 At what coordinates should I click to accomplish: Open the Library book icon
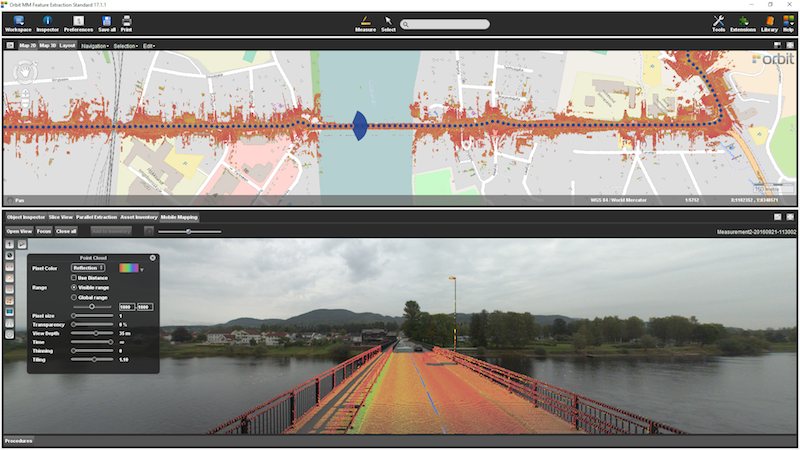point(769,21)
